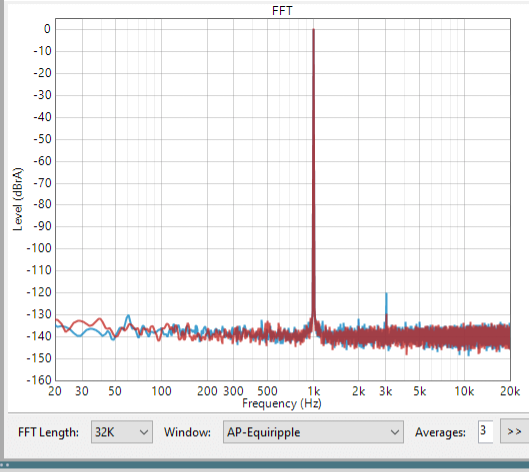Click the 20k tick label on frequency axis
This screenshot has width=529, height=472.
pos(510,391)
